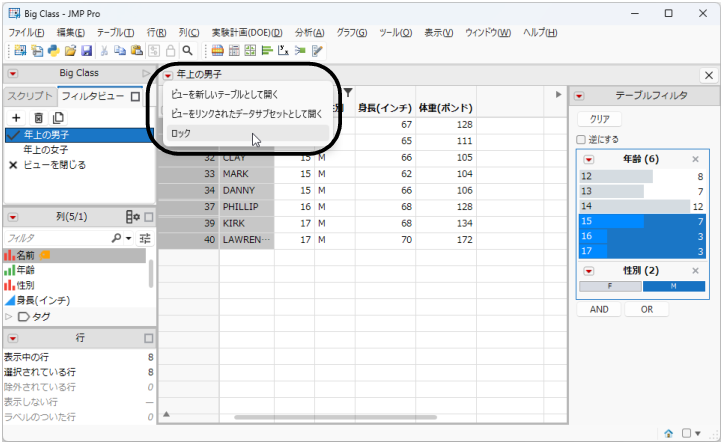Select ビューを閉じる in filter view list
The height and width of the screenshot is (444, 723).
click(54, 165)
